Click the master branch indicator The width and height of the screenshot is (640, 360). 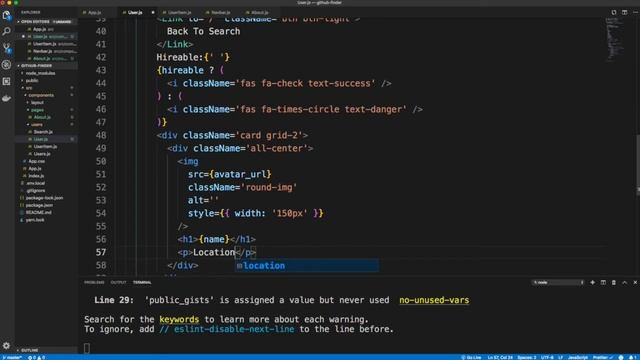[11, 358]
